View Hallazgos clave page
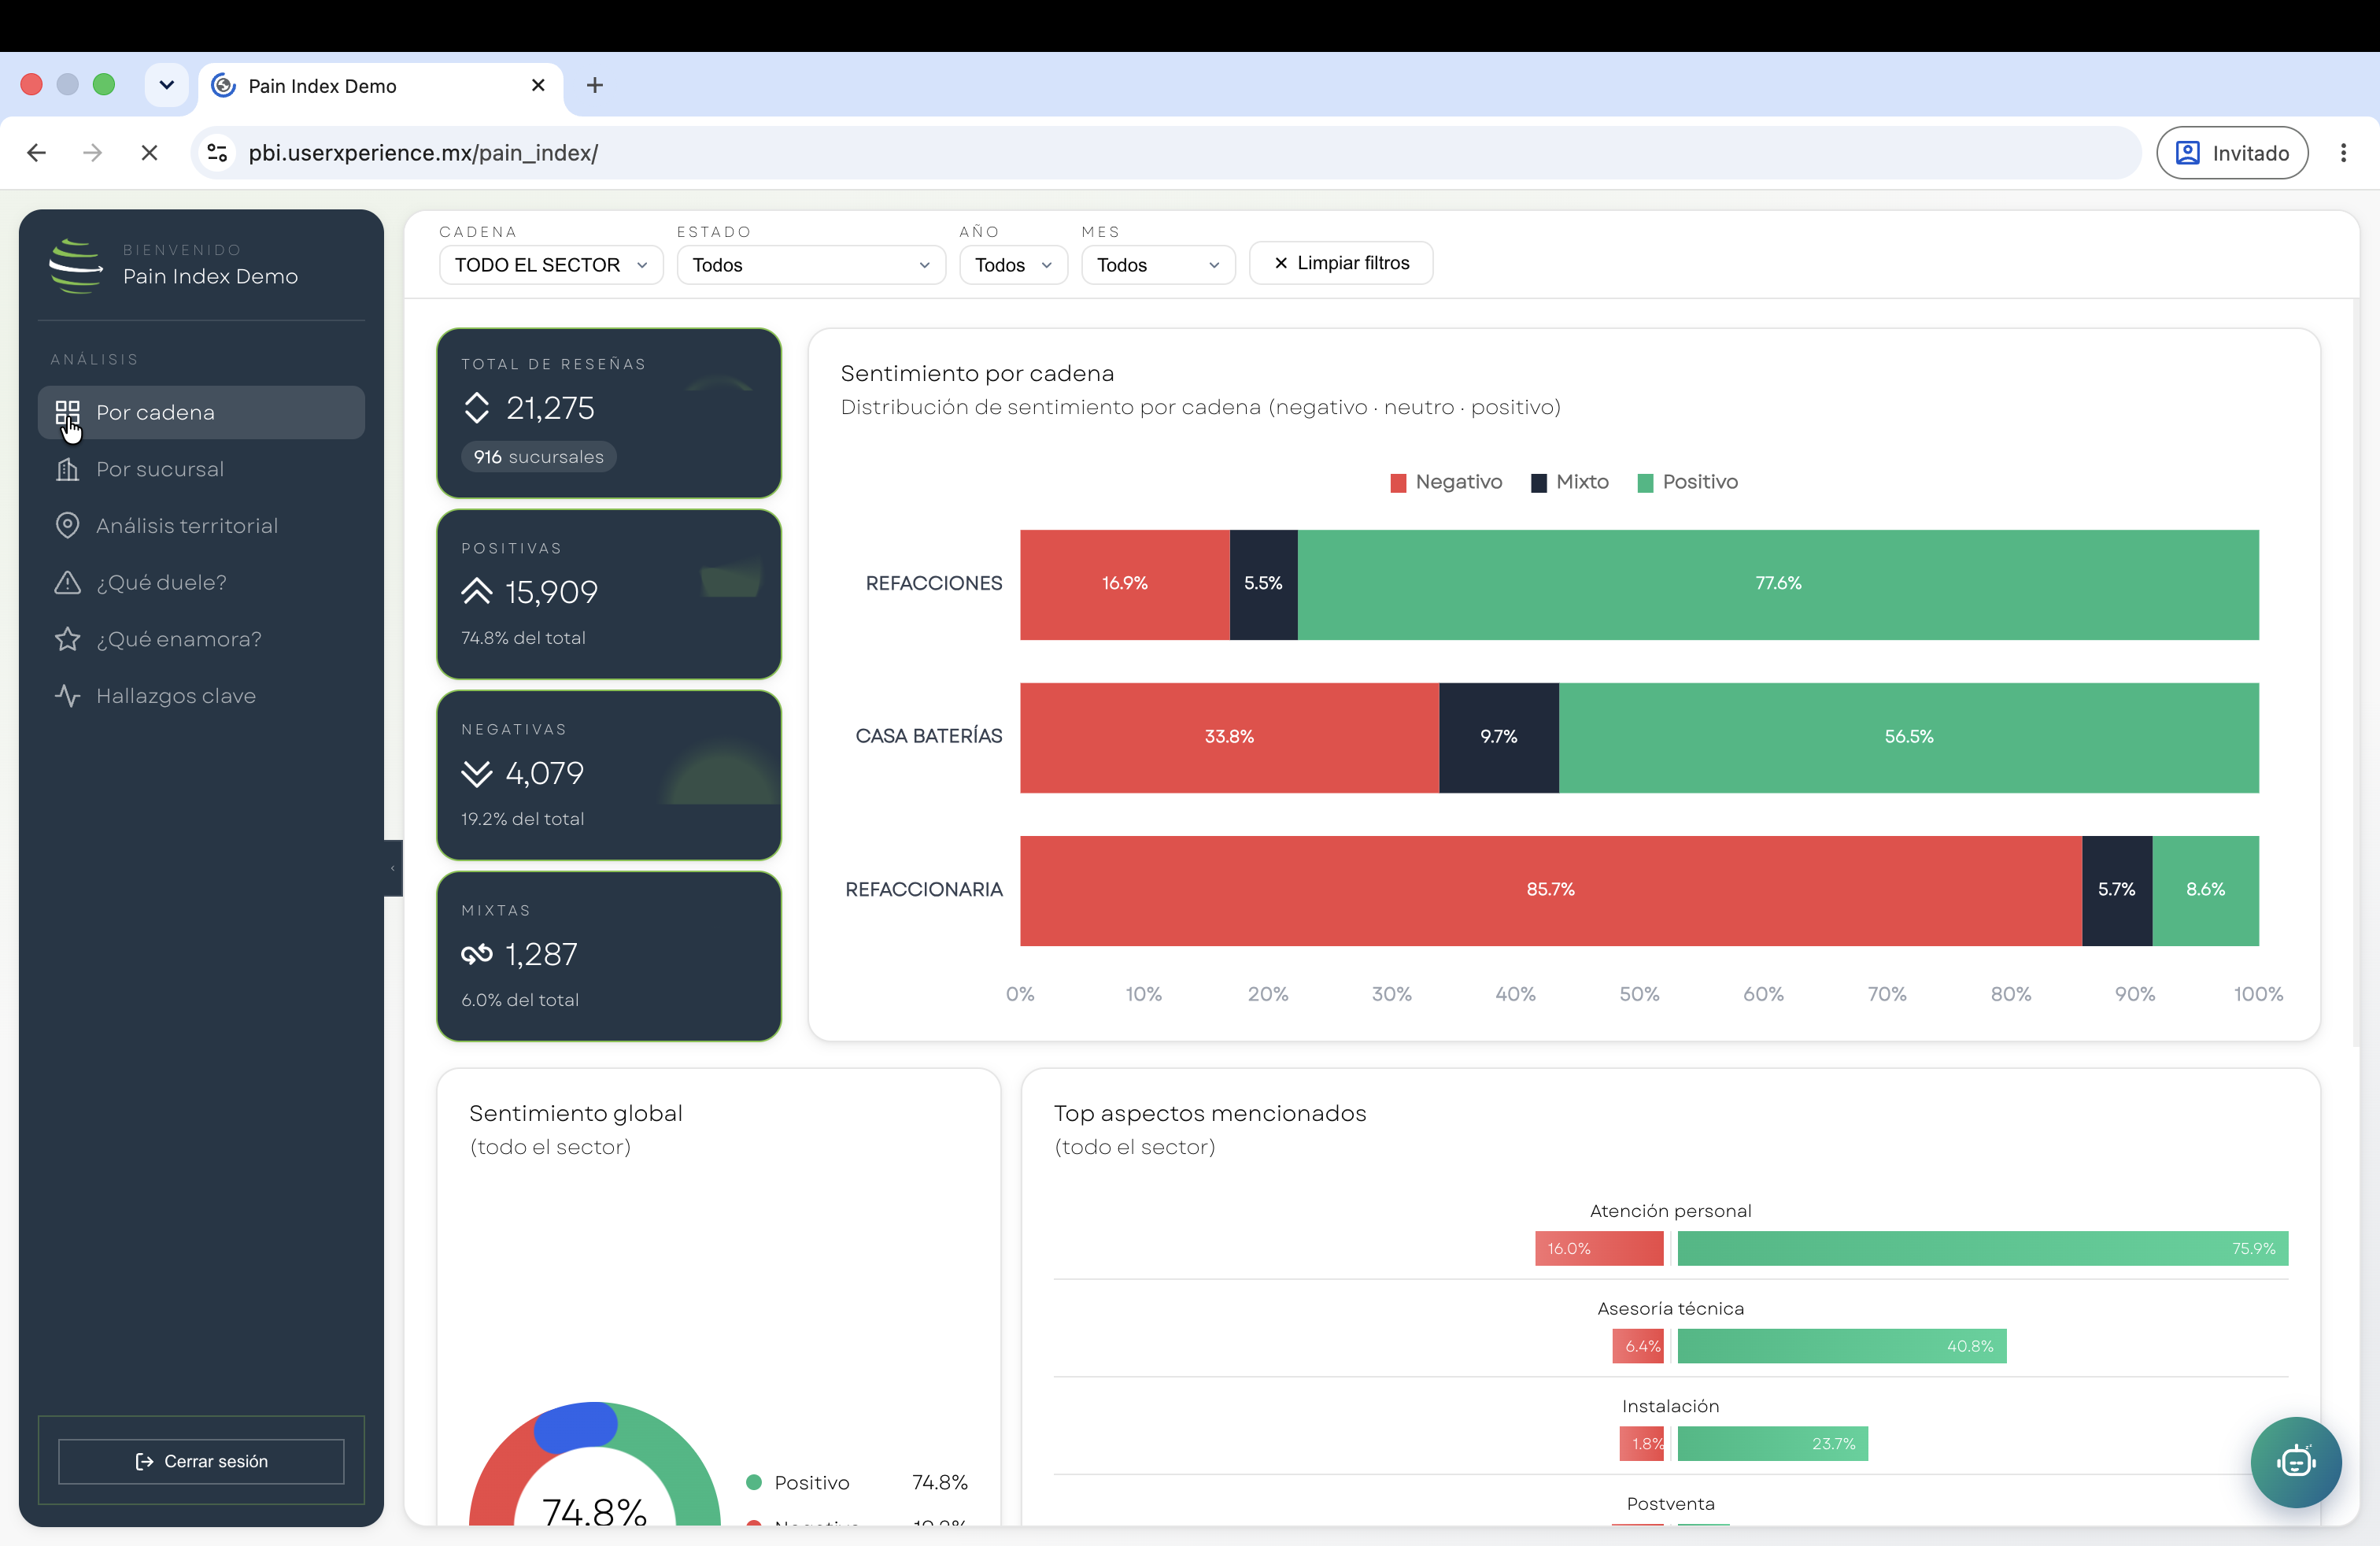Image resolution: width=2380 pixels, height=1546 pixels. coord(201,696)
